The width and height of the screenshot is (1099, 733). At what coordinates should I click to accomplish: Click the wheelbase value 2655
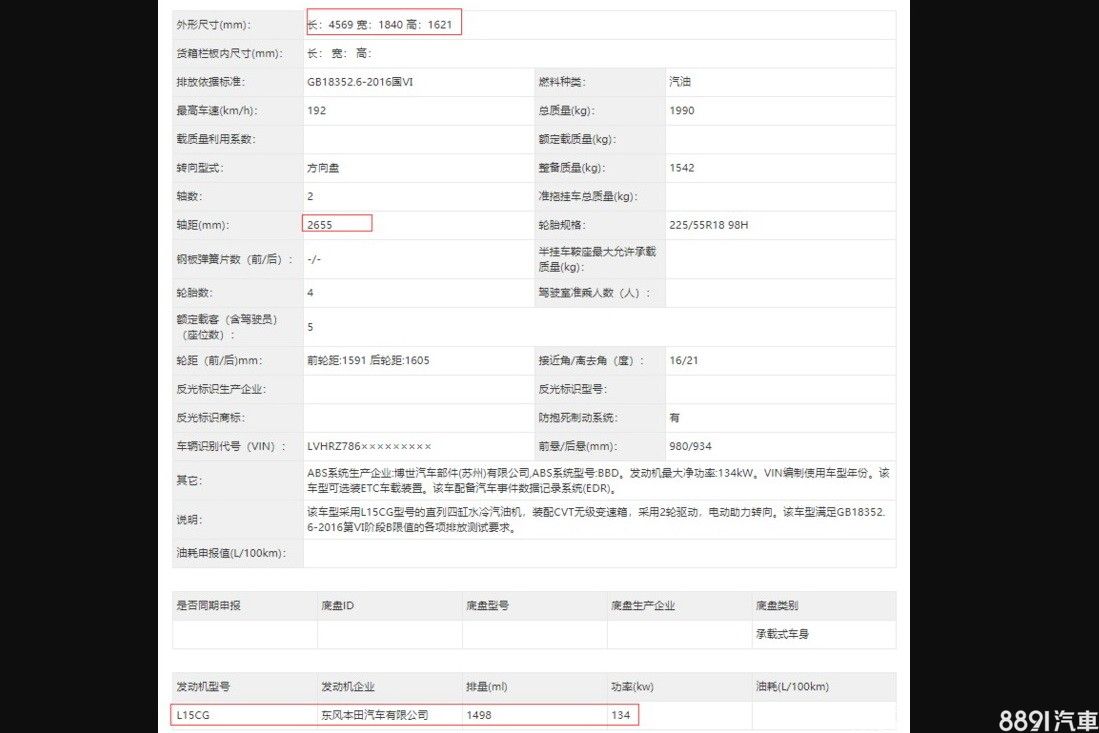click(x=321, y=225)
